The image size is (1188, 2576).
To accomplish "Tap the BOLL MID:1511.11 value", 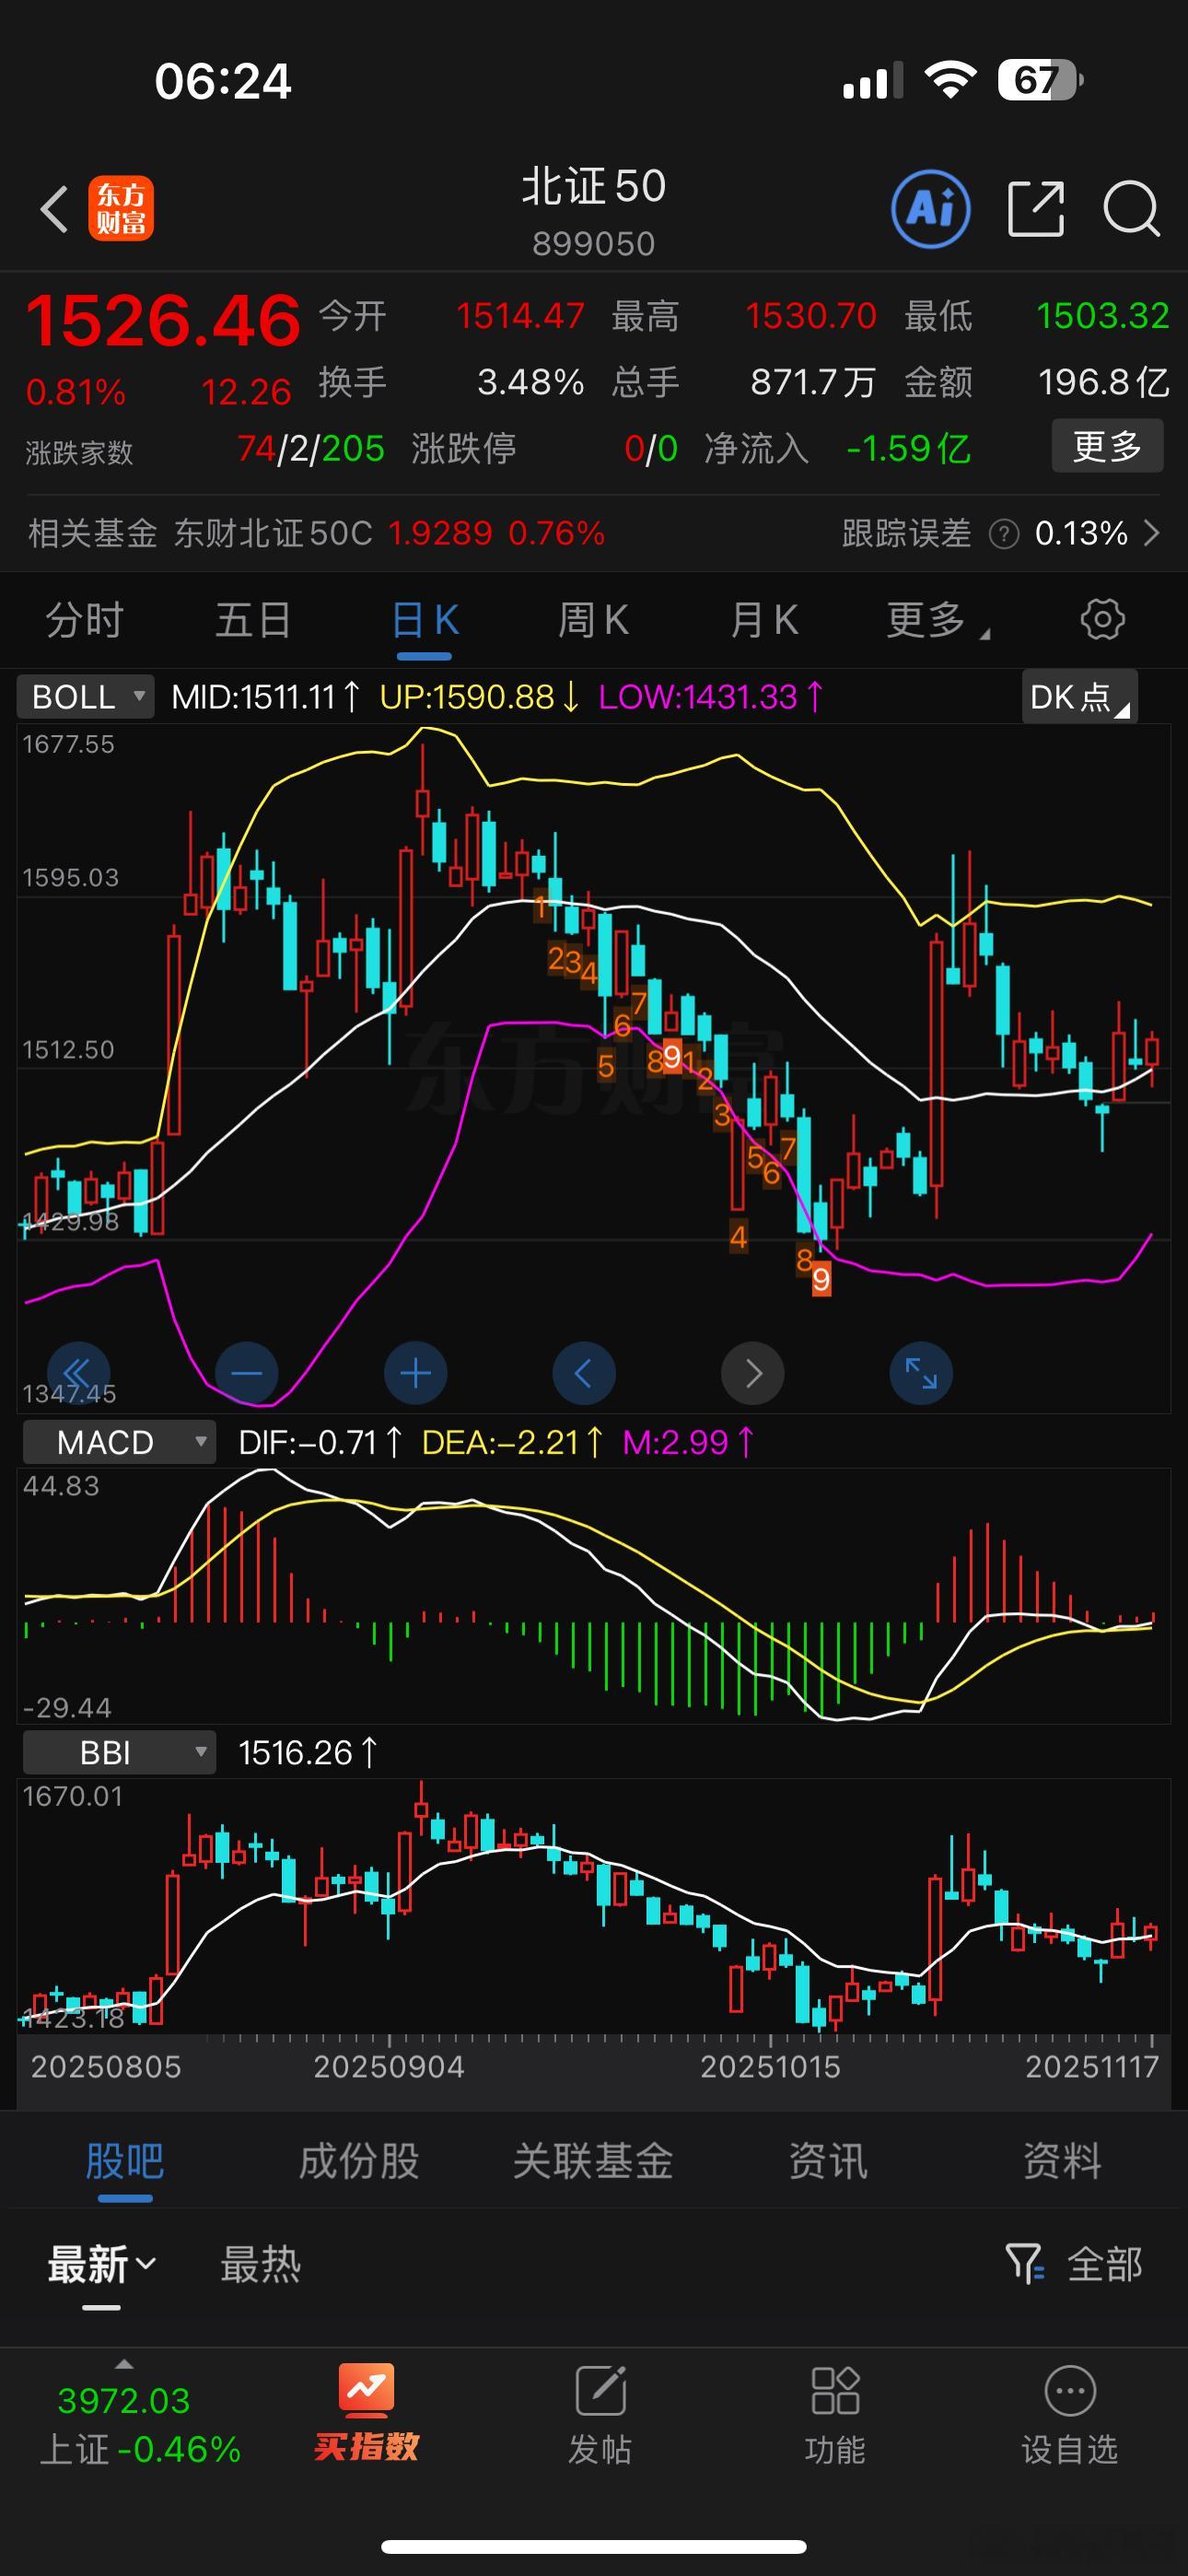I will click(266, 697).
